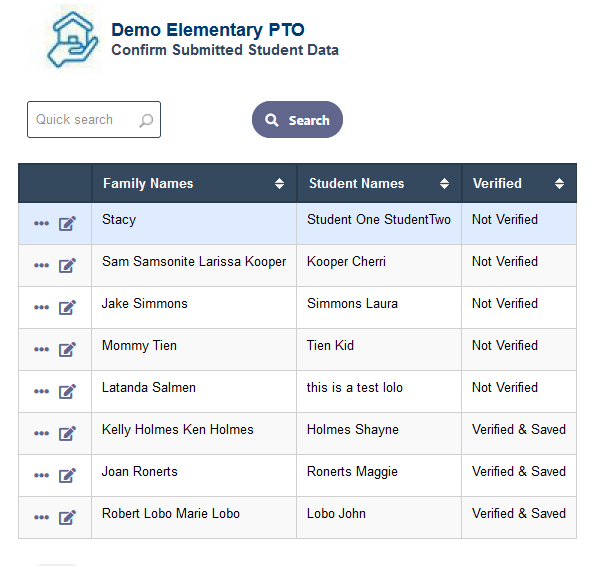Open more options for the Jake Simmons row
The height and width of the screenshot is (566, 590).
41,307
